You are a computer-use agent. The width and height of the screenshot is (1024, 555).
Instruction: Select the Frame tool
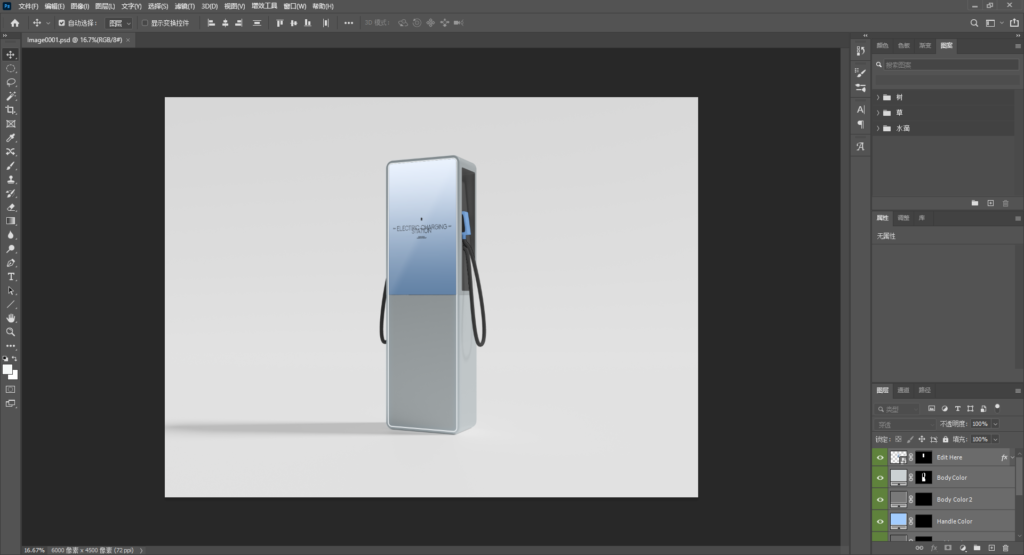pos(10,123)
